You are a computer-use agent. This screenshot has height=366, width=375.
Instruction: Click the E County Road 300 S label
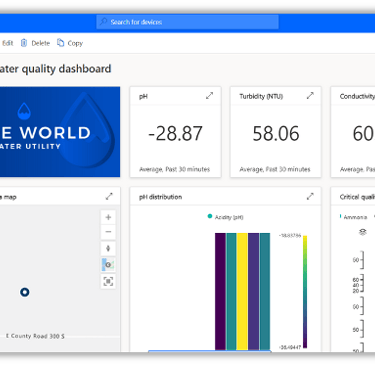click(x=35, y=336)
